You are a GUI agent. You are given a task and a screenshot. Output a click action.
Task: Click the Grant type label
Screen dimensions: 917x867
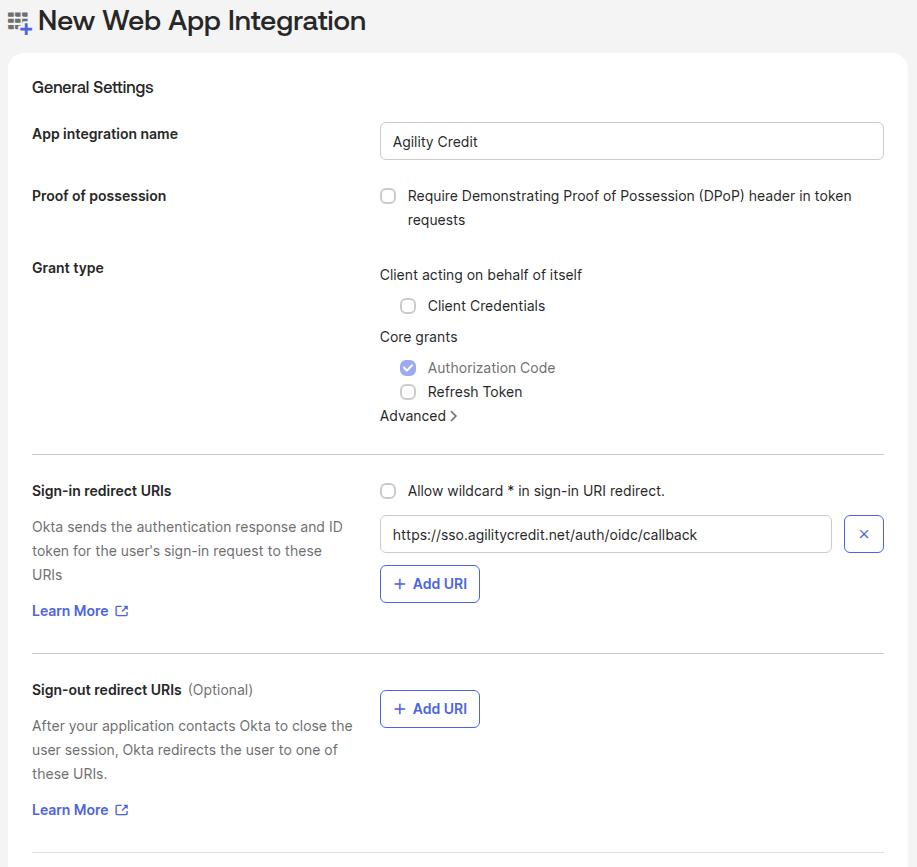coord(68,268)
